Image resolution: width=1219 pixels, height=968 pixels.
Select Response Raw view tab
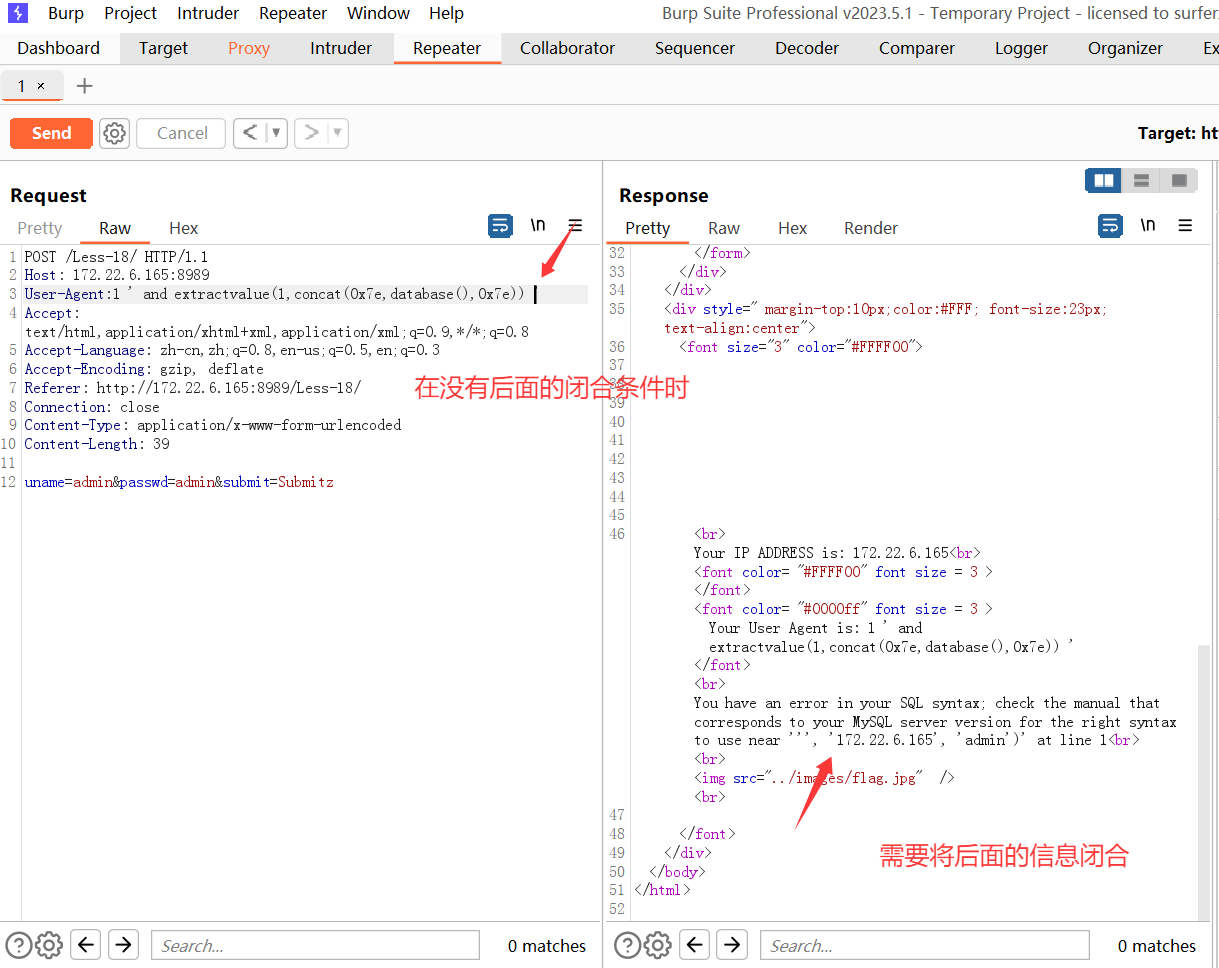point(724,228)
